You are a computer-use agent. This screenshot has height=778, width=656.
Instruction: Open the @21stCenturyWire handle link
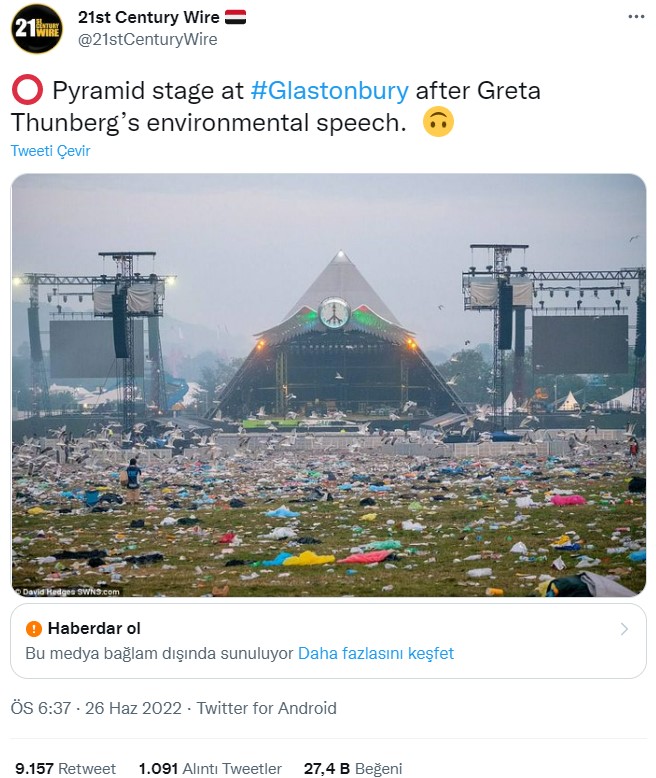pyautogui.click(x=147, y=39)
